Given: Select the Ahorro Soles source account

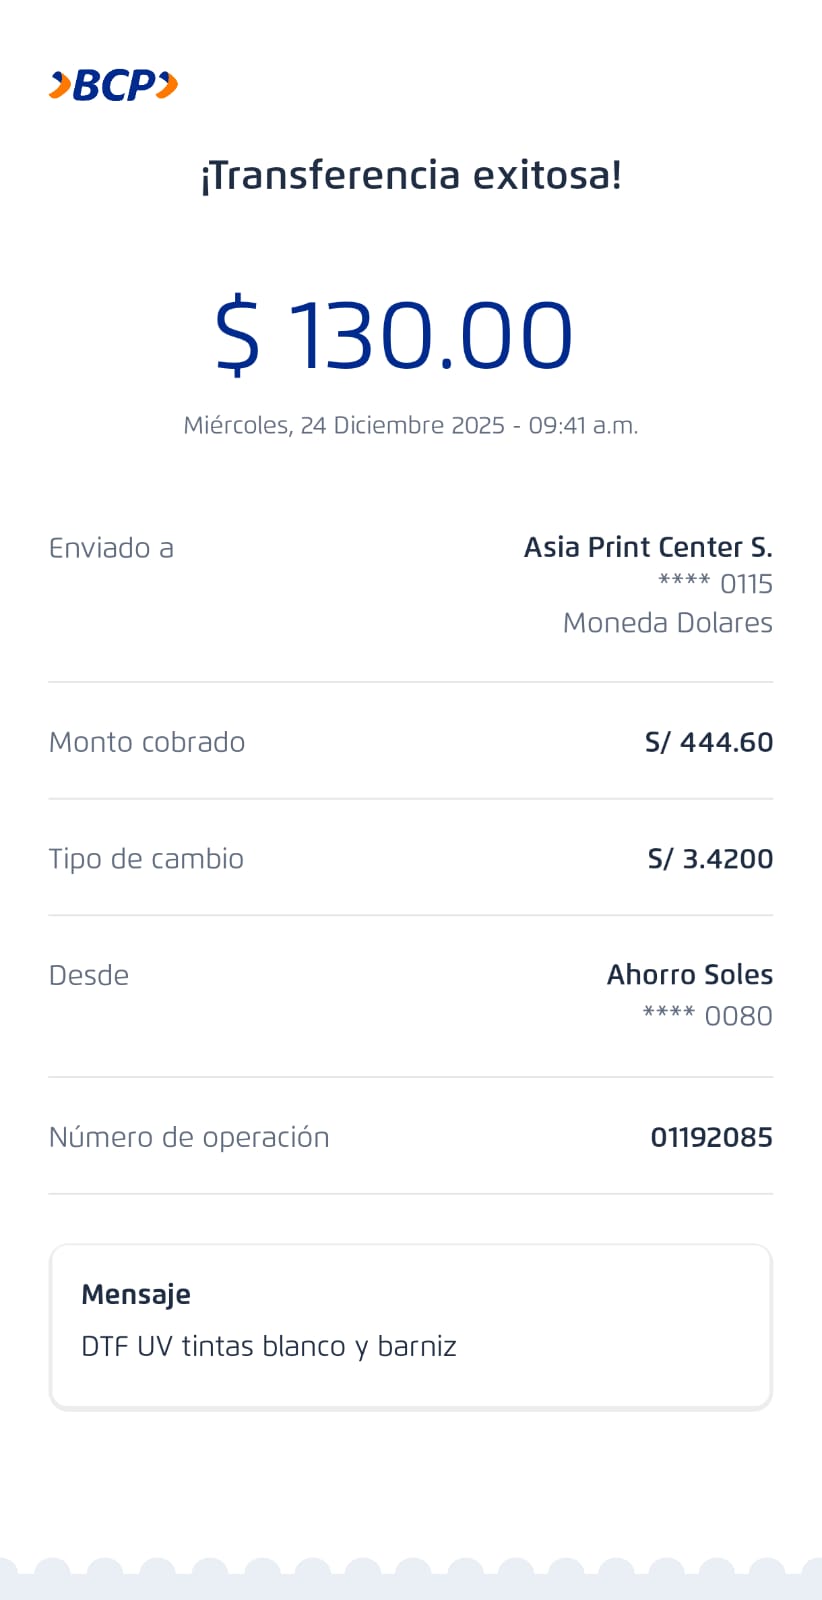Looking at the screenshot, I should (x=690, y=975).
